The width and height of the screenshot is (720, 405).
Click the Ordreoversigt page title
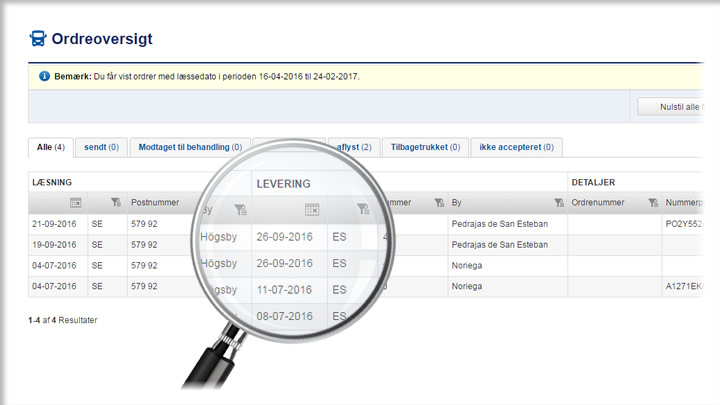tap(102, 39)
